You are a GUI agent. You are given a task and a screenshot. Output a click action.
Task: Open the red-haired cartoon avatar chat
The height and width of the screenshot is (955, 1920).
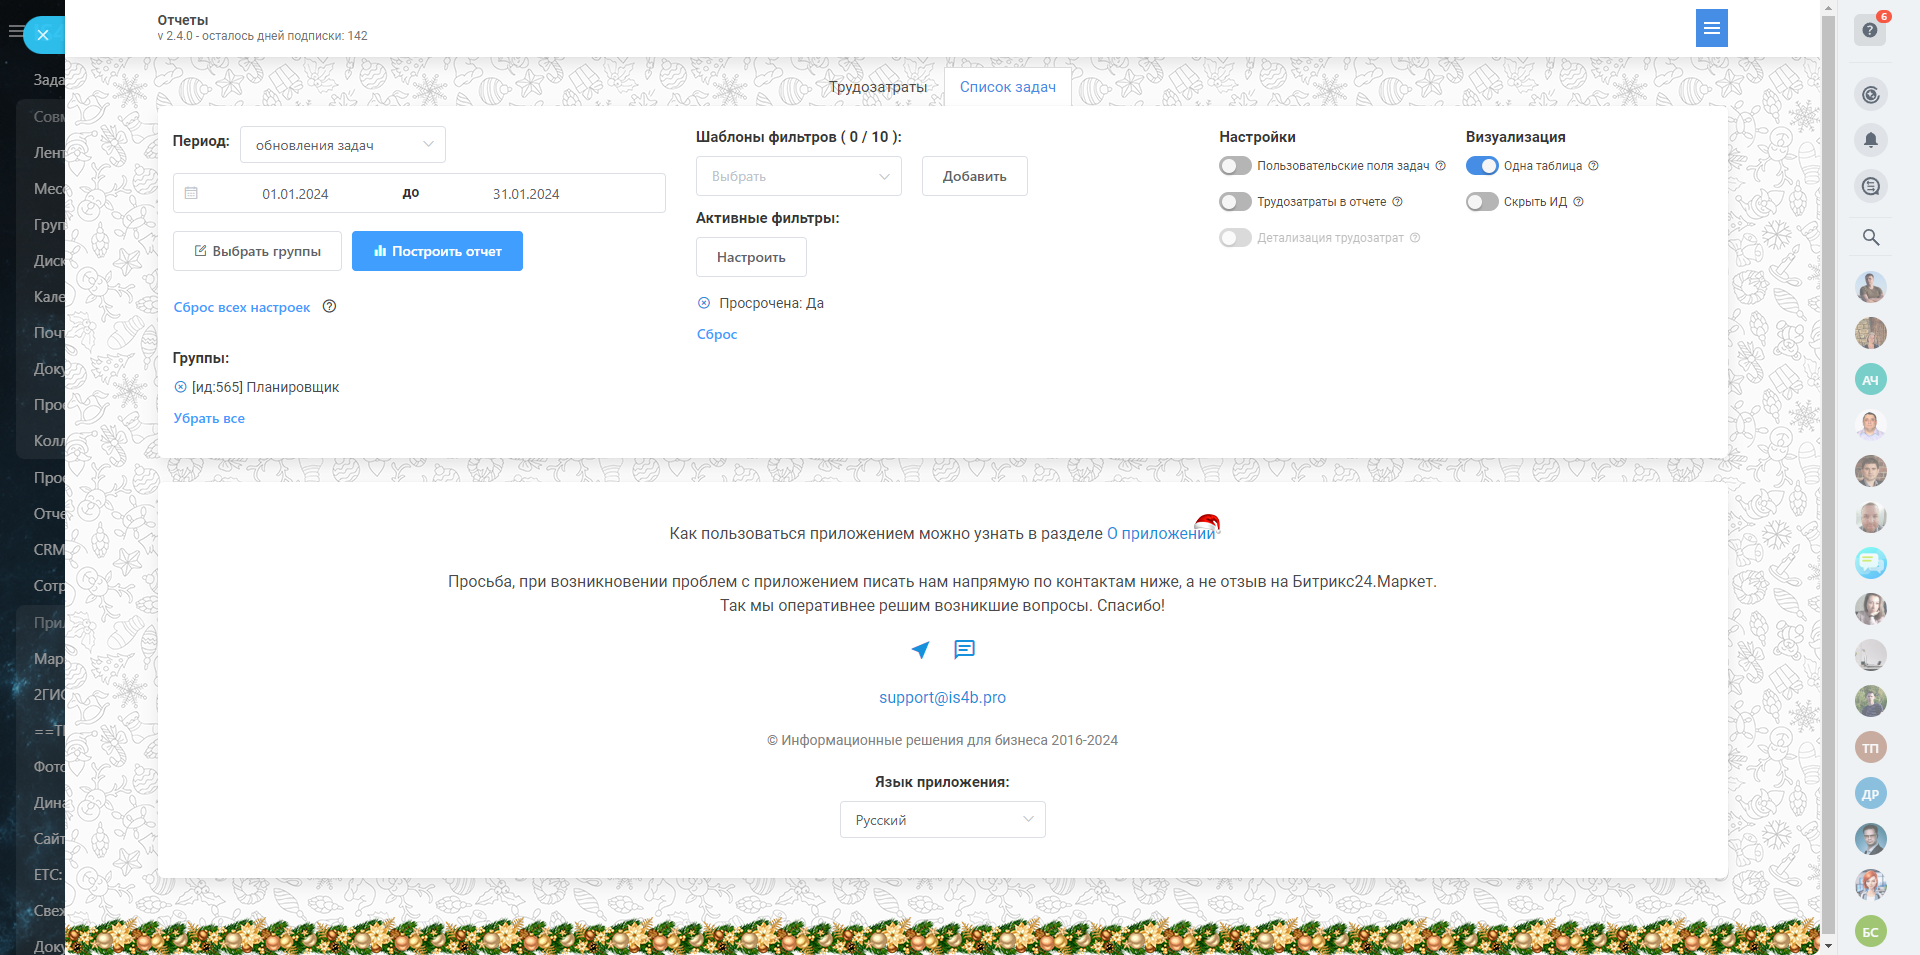[1871, 885]
